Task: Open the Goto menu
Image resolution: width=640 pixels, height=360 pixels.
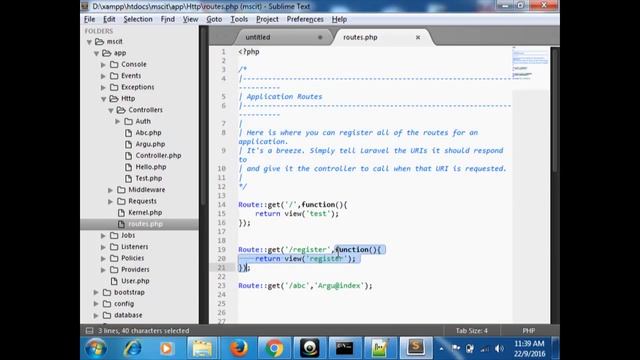Action: tap(214, 19)
